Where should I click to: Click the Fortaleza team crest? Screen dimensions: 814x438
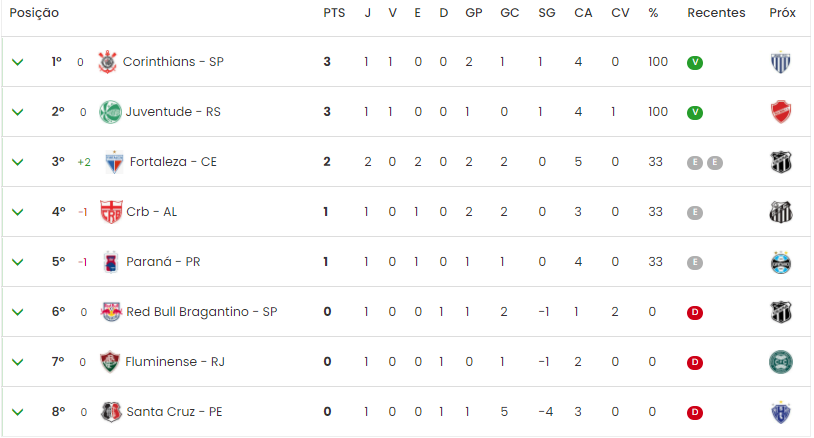114,162
